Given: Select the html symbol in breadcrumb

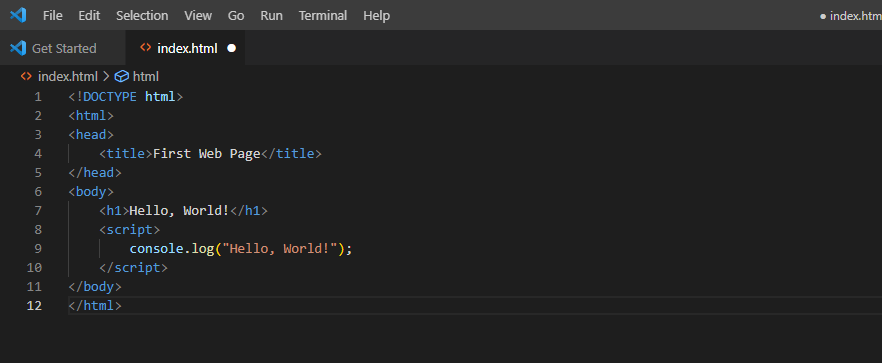Looking at the screenshot, I should point(146,76).
